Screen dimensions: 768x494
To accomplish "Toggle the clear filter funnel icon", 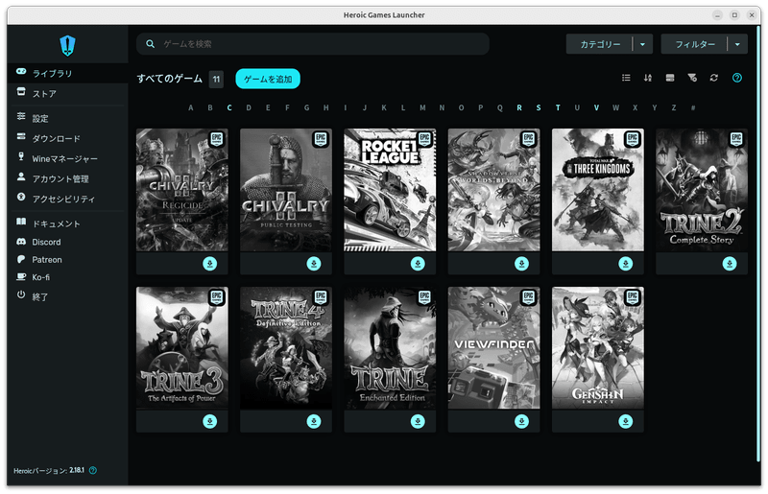I will (x=692, y=78).
